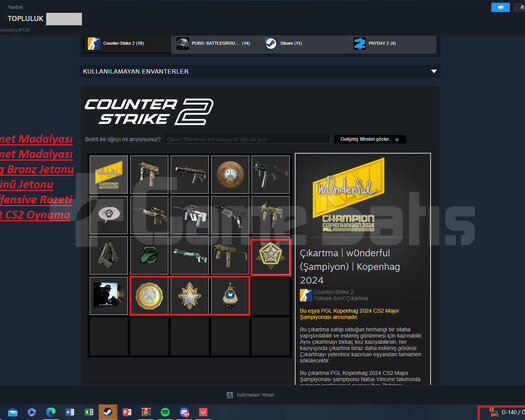
Task: Open WinRAR from the taskbar
Action: 146,412
